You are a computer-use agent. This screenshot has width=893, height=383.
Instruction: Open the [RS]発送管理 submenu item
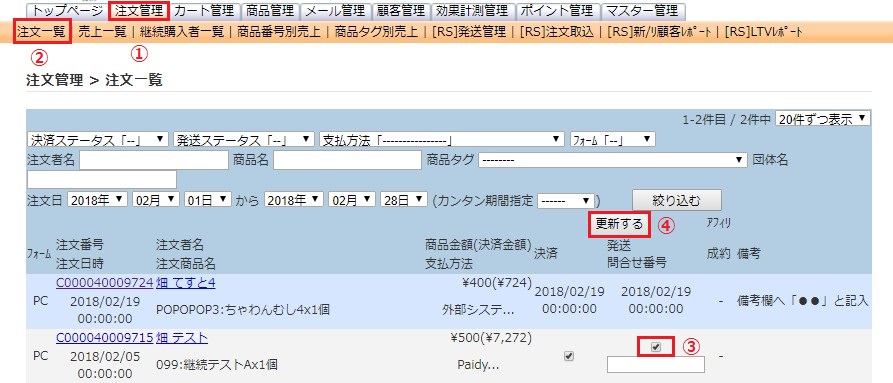(469, 32)
